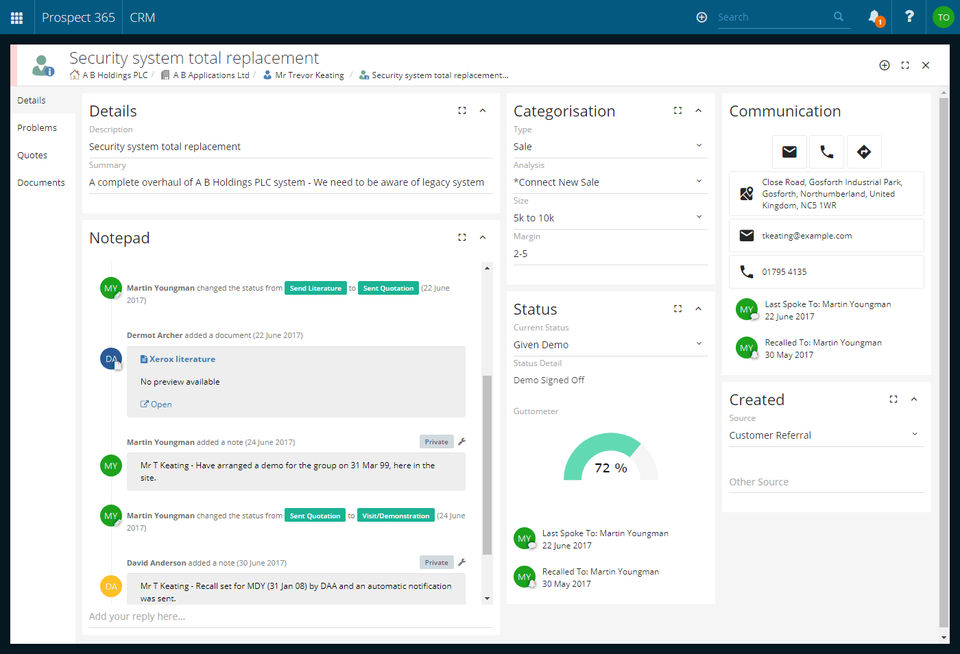960x654 pixels.
Task: Click the directions button in Communication
Action: click(864, 152)
